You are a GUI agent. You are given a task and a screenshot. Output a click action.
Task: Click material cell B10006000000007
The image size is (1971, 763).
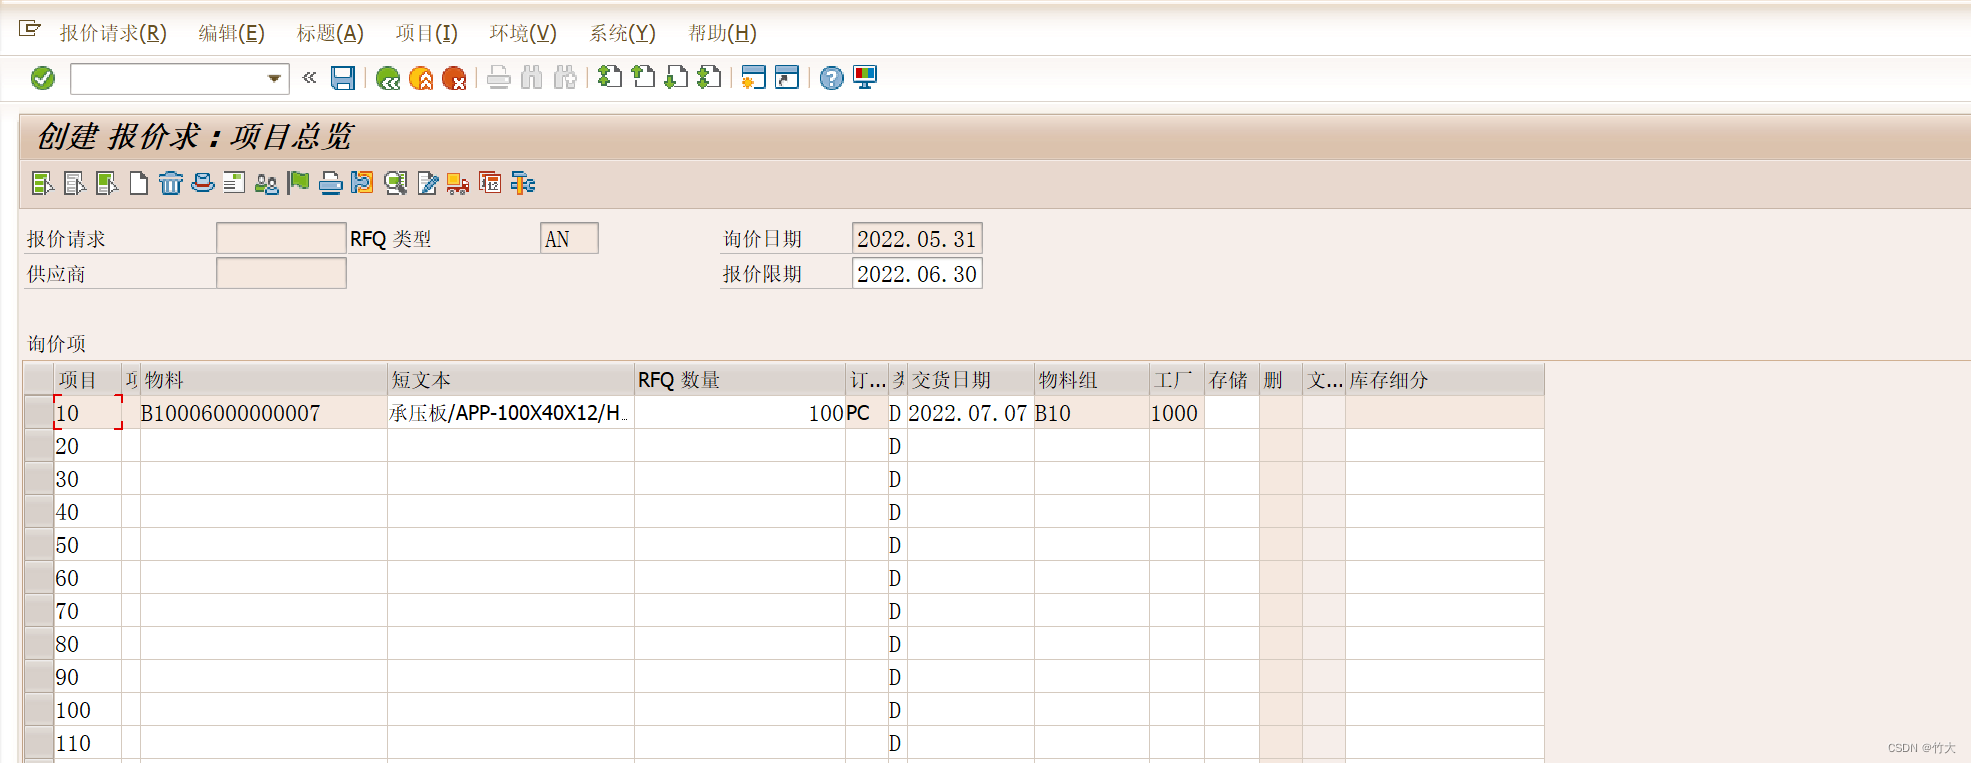click(264, 412)
